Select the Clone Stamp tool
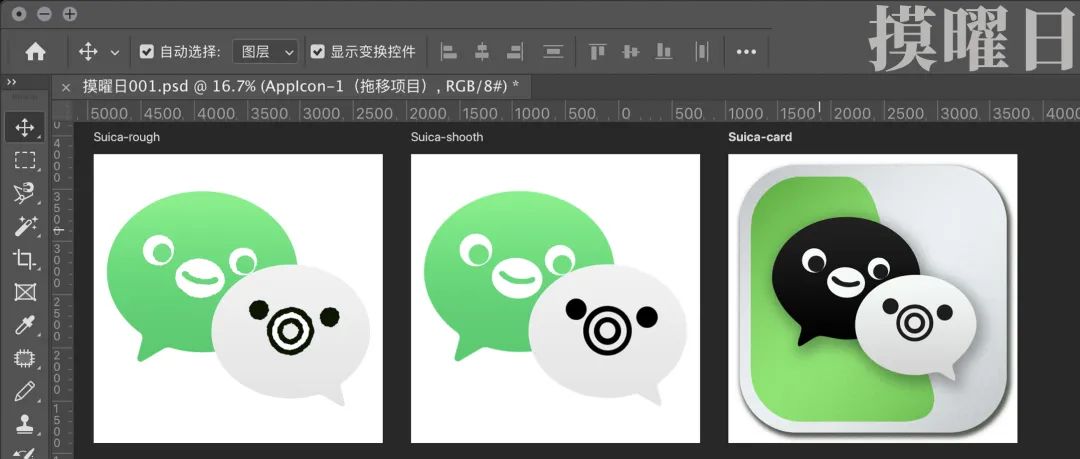 click(x=25, y=423)
